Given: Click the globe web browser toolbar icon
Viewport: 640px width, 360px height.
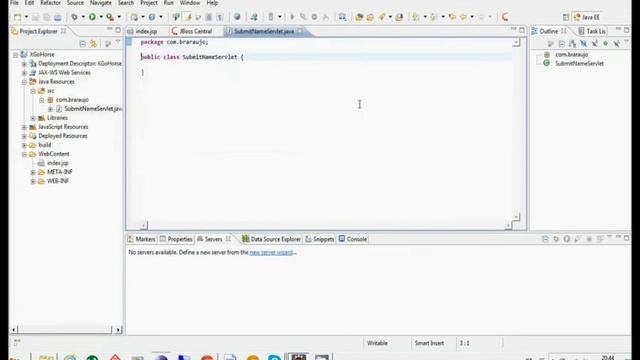Looking at the screenshot, I should click(x=237, y=17).
